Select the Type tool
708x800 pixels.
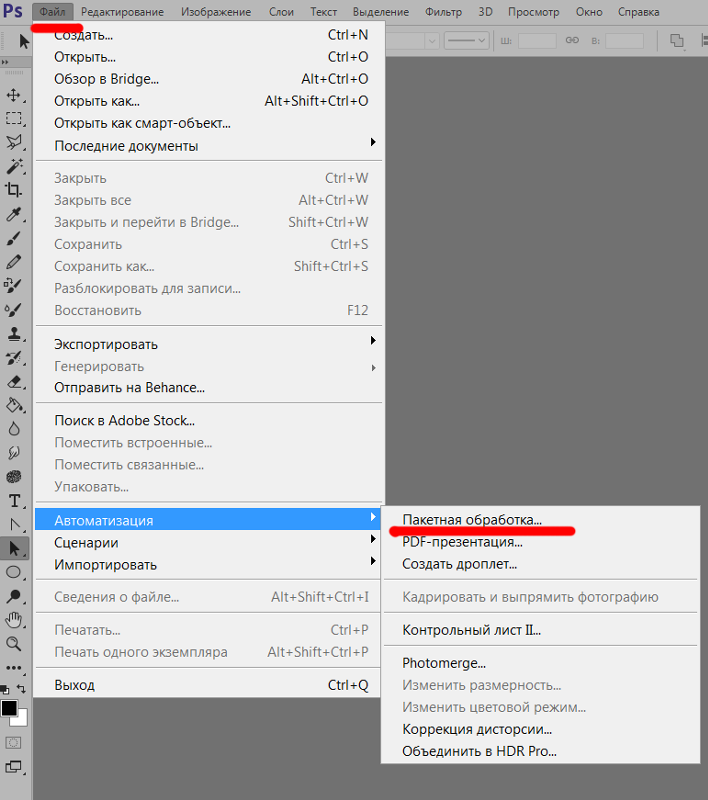14,501
